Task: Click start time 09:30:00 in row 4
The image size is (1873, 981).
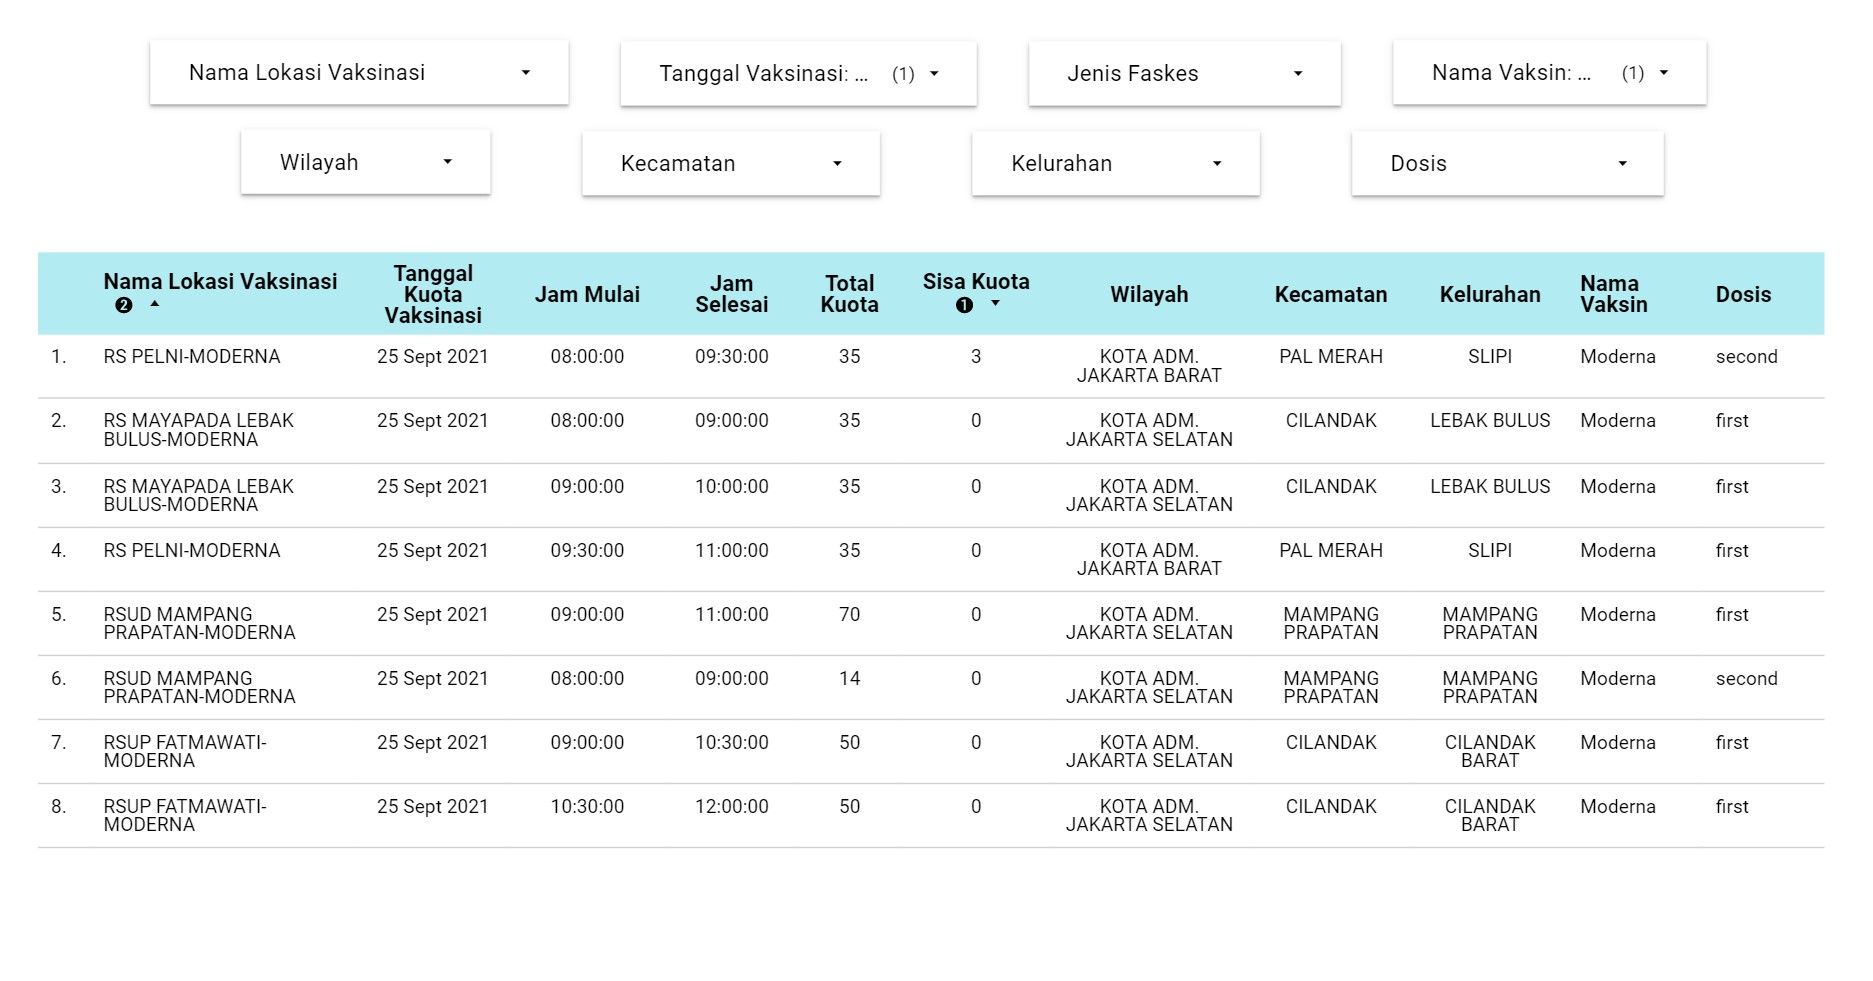Action: (587, 551)
